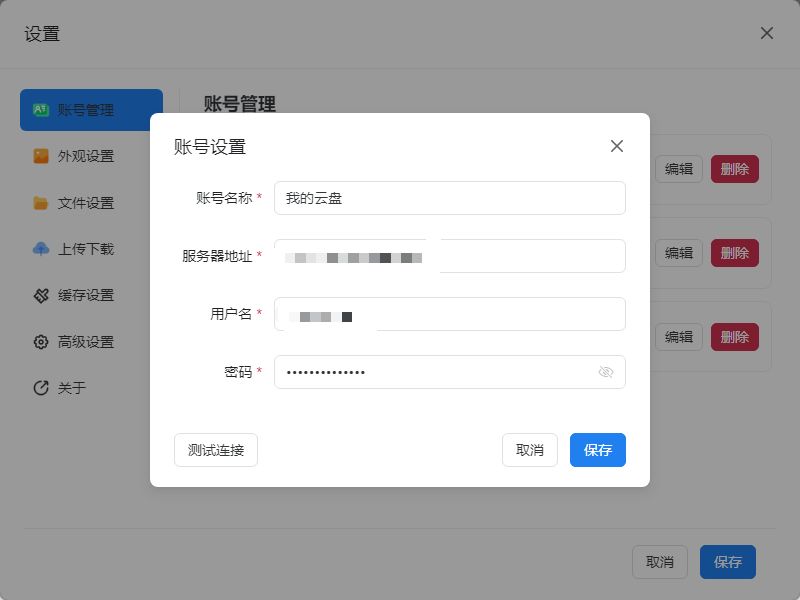Click 编辑 for the second account
The height and width of the screenshot is (600, 800).
click(679, 253)
